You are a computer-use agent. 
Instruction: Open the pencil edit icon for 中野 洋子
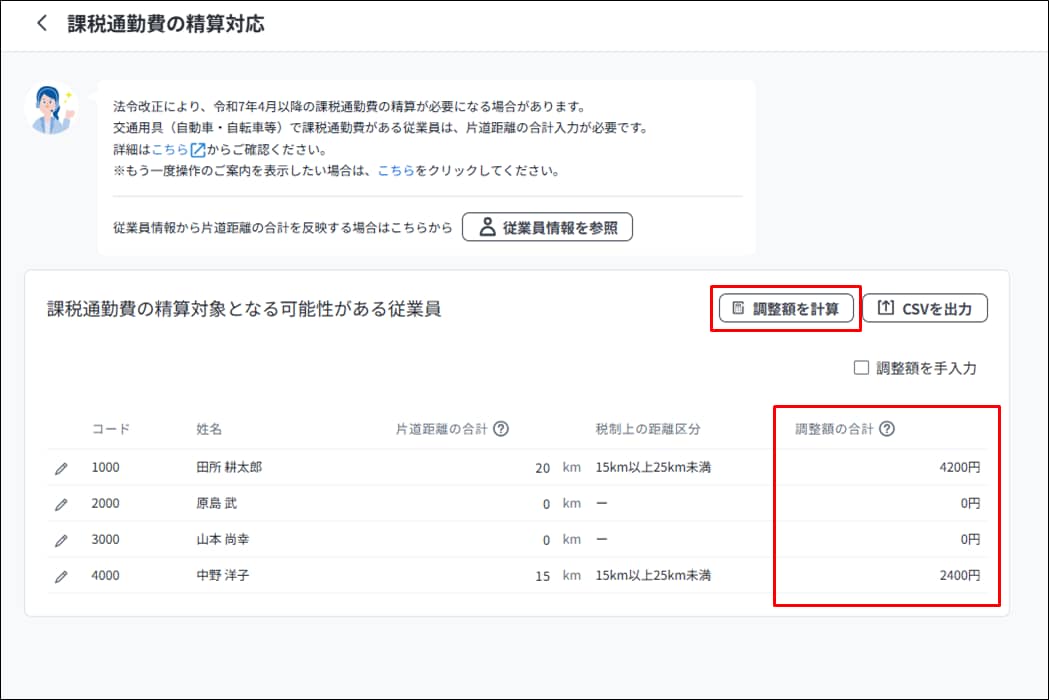point(60,576)
